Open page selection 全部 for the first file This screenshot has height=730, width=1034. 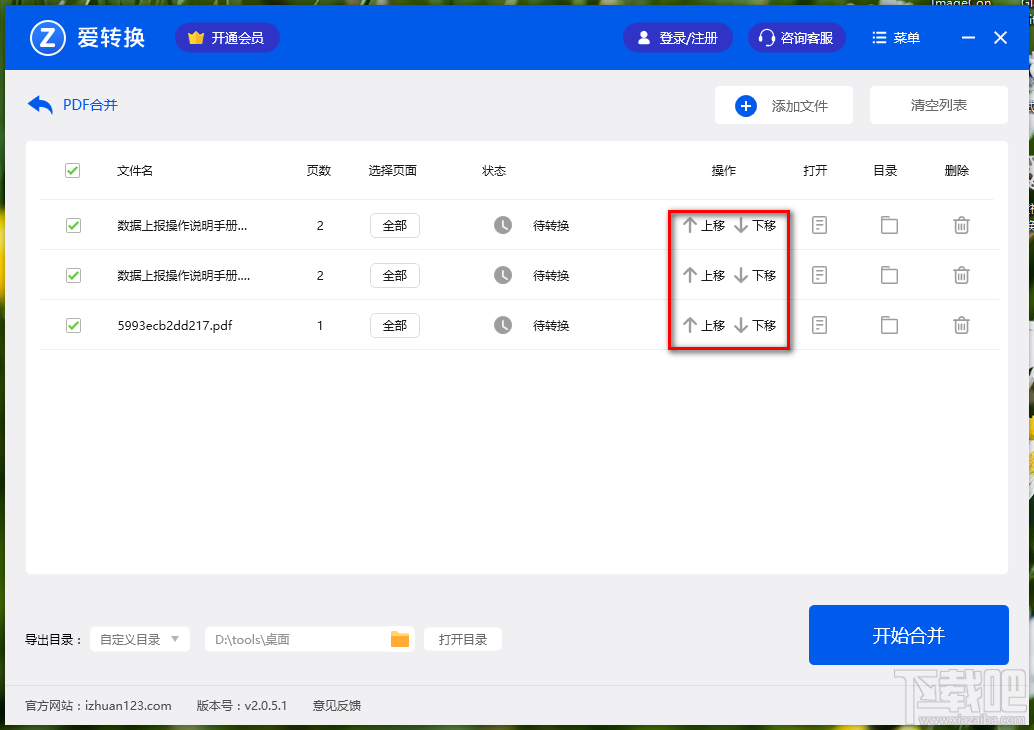pos(394,225)
